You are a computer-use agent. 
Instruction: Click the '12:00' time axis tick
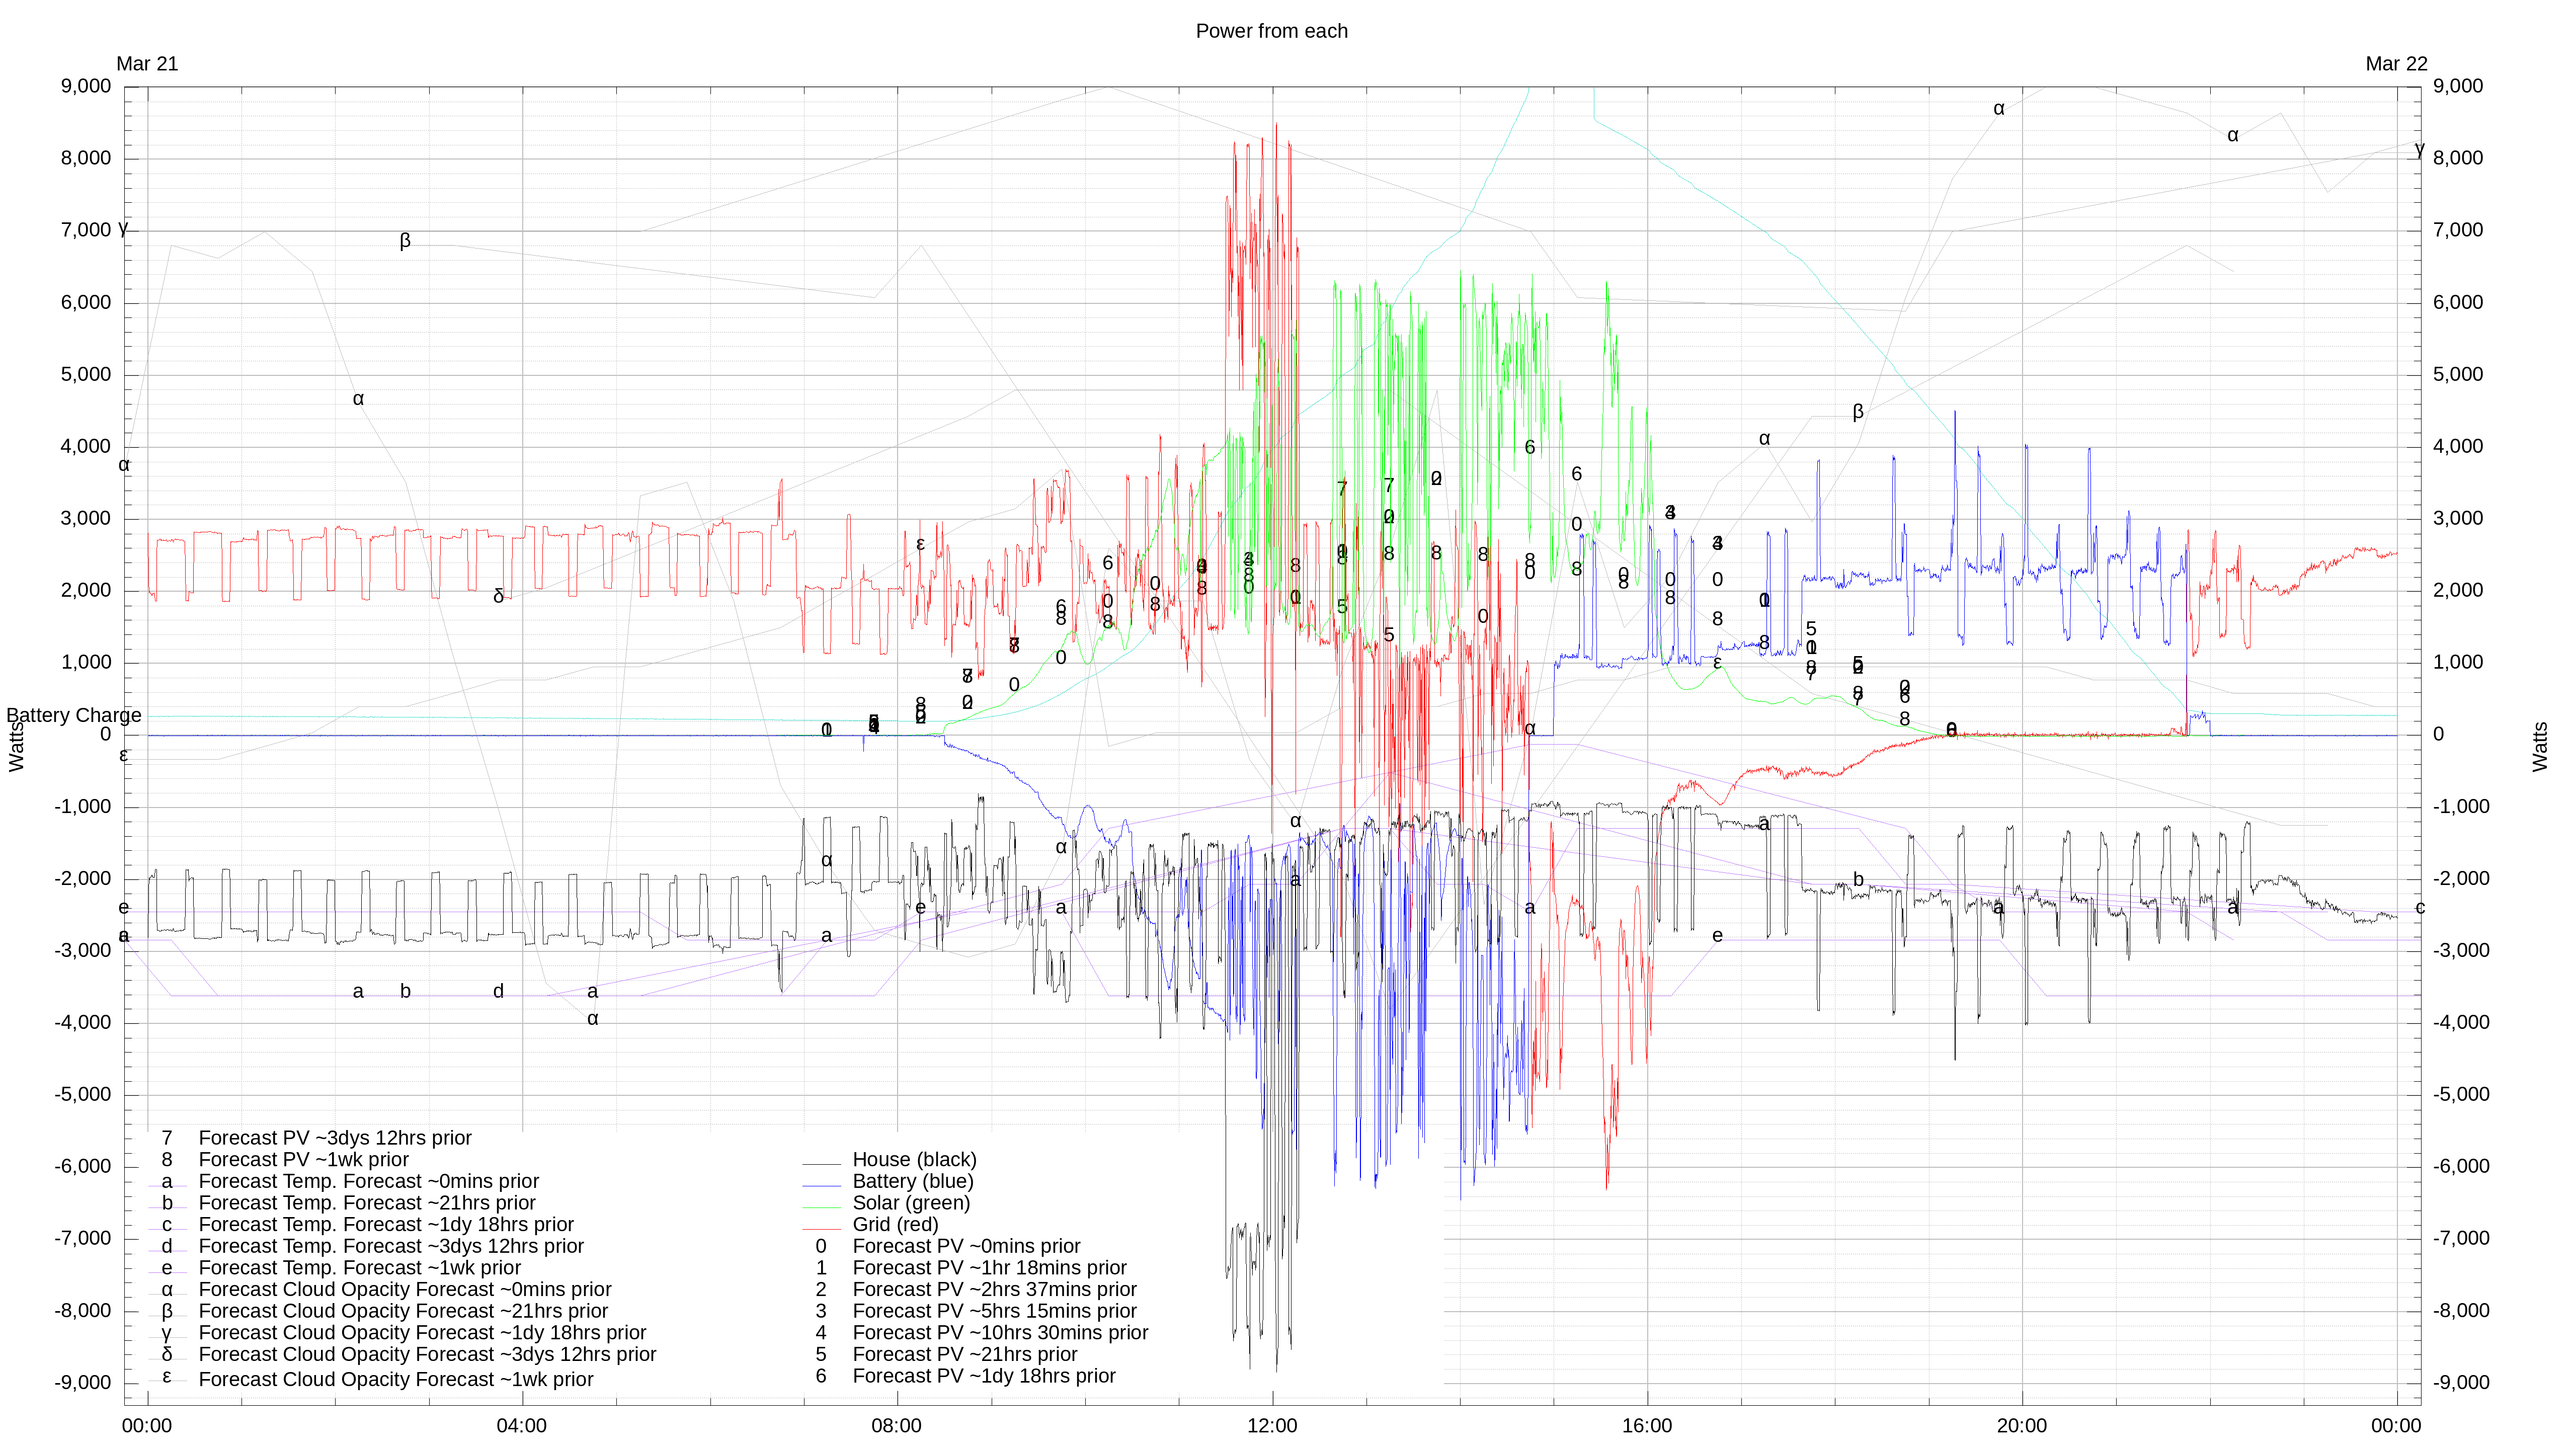pos(1272,1426)
